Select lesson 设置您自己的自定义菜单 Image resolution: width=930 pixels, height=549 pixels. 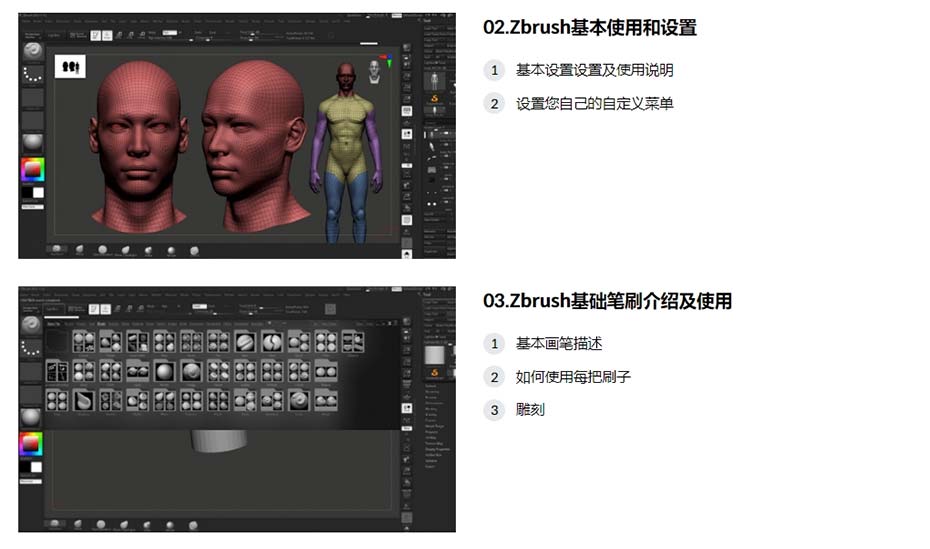(x=594, y=103)
